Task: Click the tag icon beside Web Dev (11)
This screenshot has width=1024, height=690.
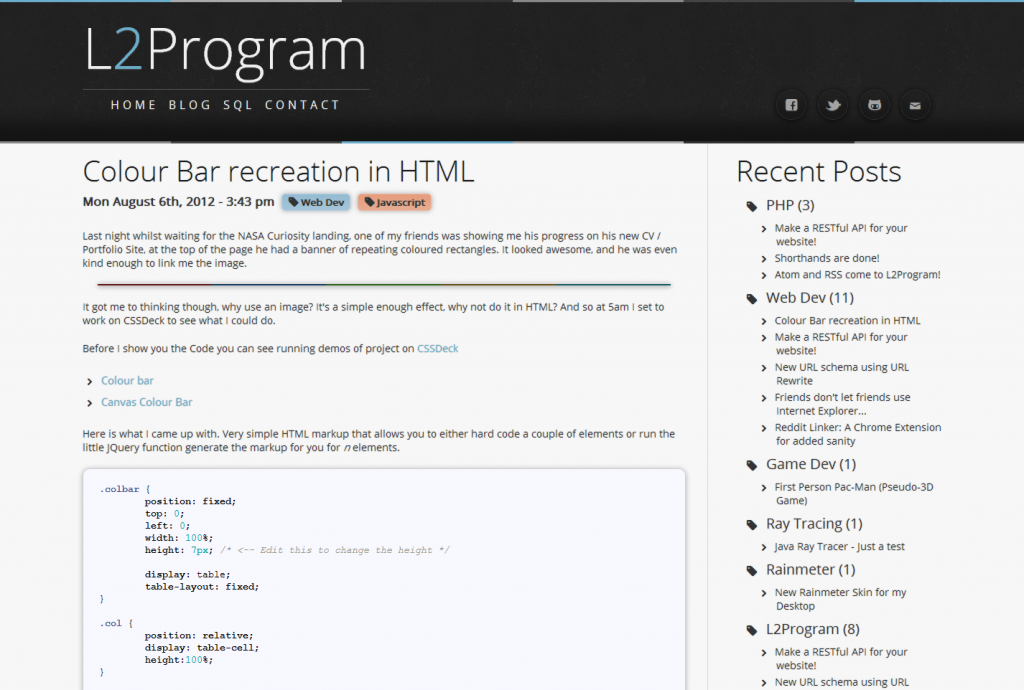Action: pos(752,299)
